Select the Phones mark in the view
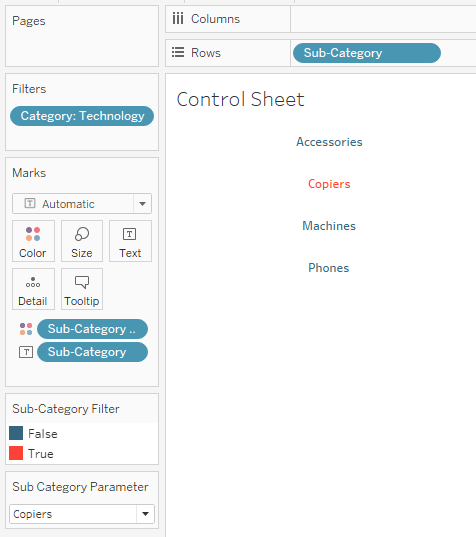Image resolution: width=476 pixels, height=537 pixels. click(329, 268)
